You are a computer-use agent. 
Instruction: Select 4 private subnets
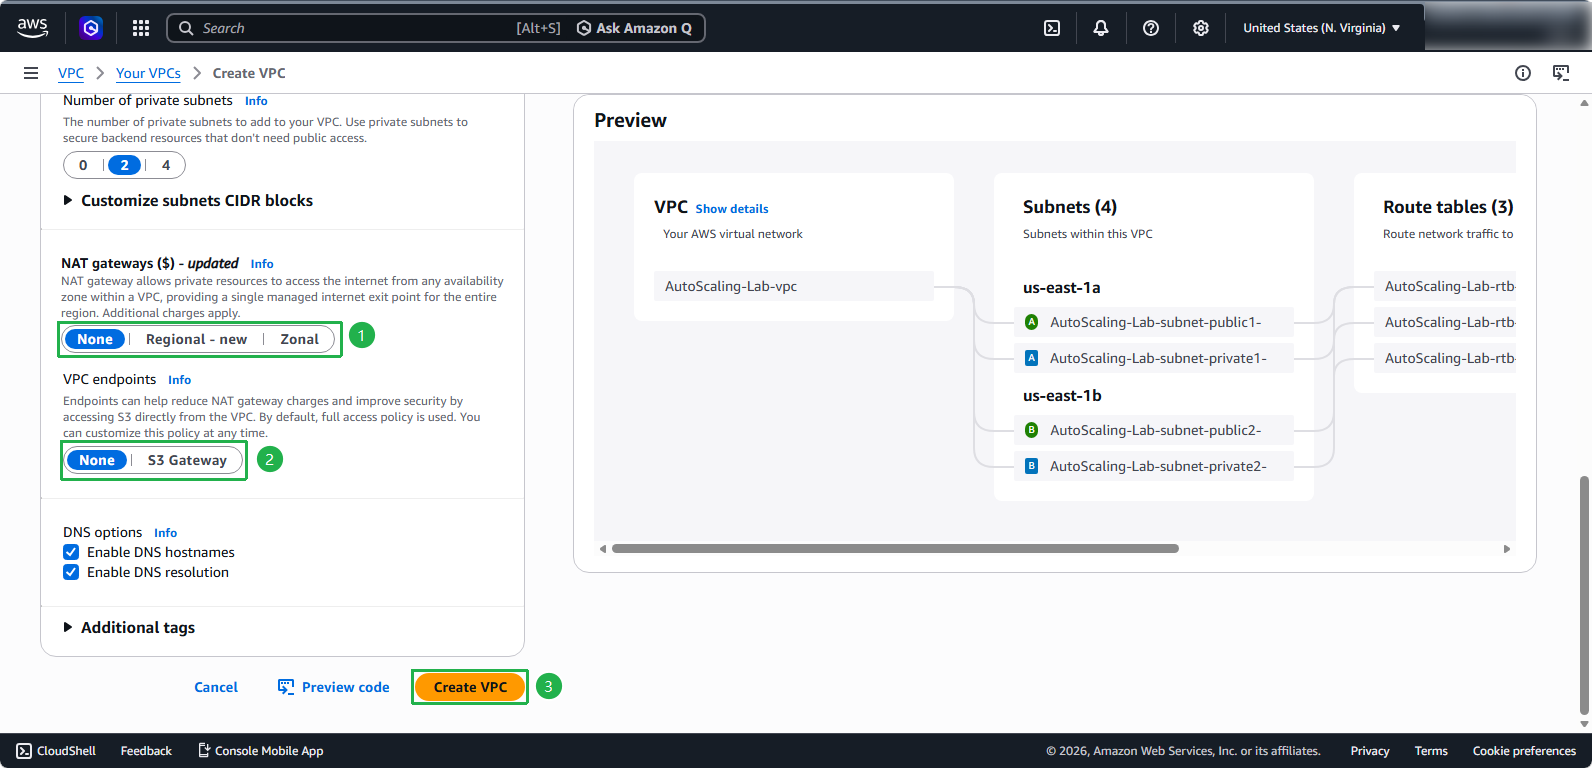166,165
